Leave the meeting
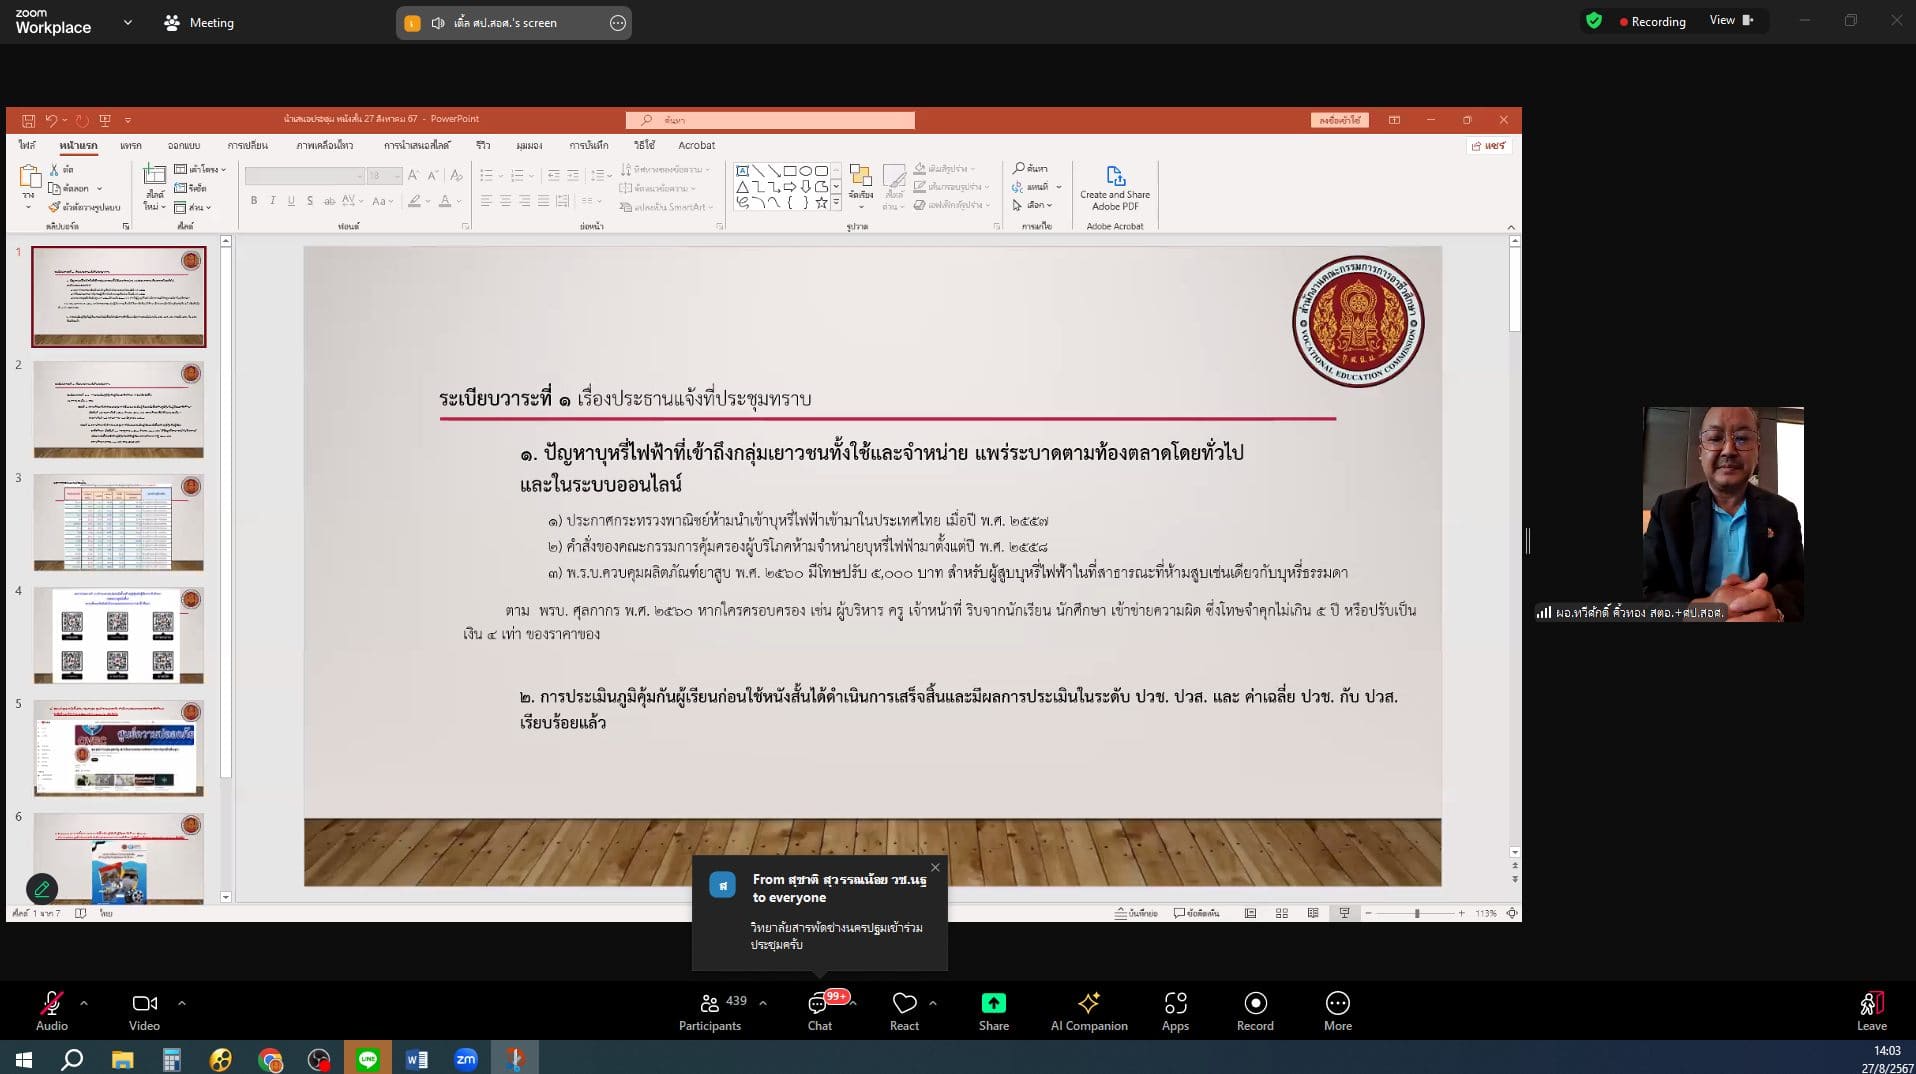1916x1074 pixels. (1871, 1004)
